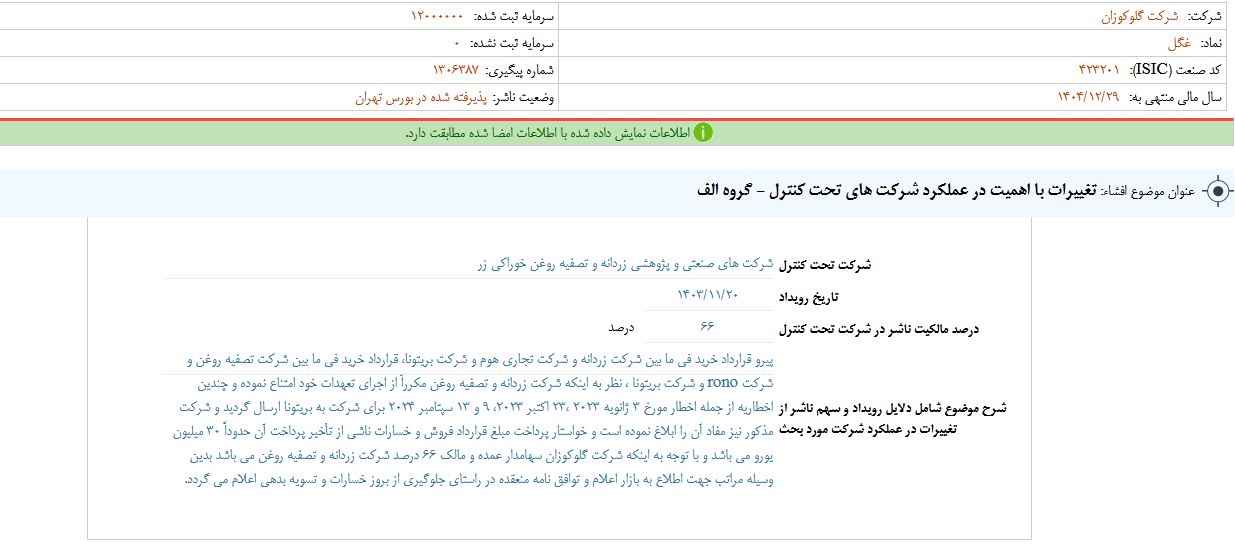Click the label سال مالی منتهی به:
This screenshot has width=1235, height=547.
(x=1175, y=97)
